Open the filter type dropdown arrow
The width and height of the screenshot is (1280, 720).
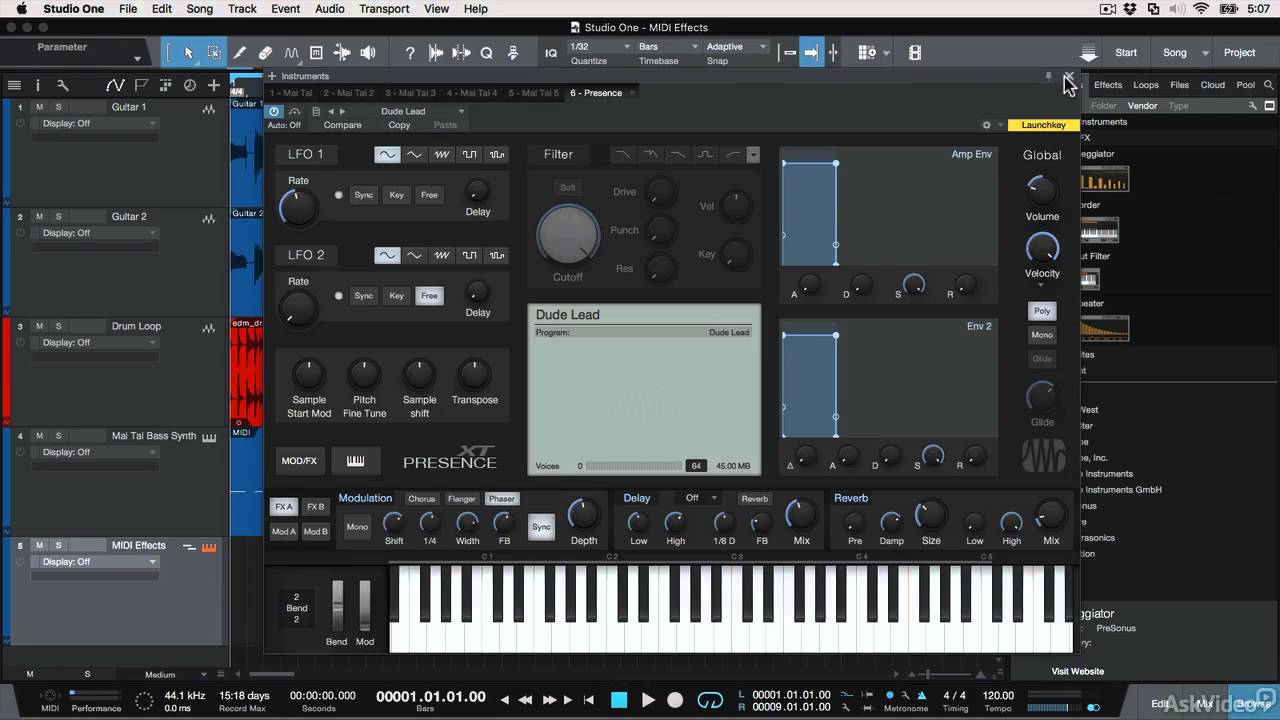(753, 155)
